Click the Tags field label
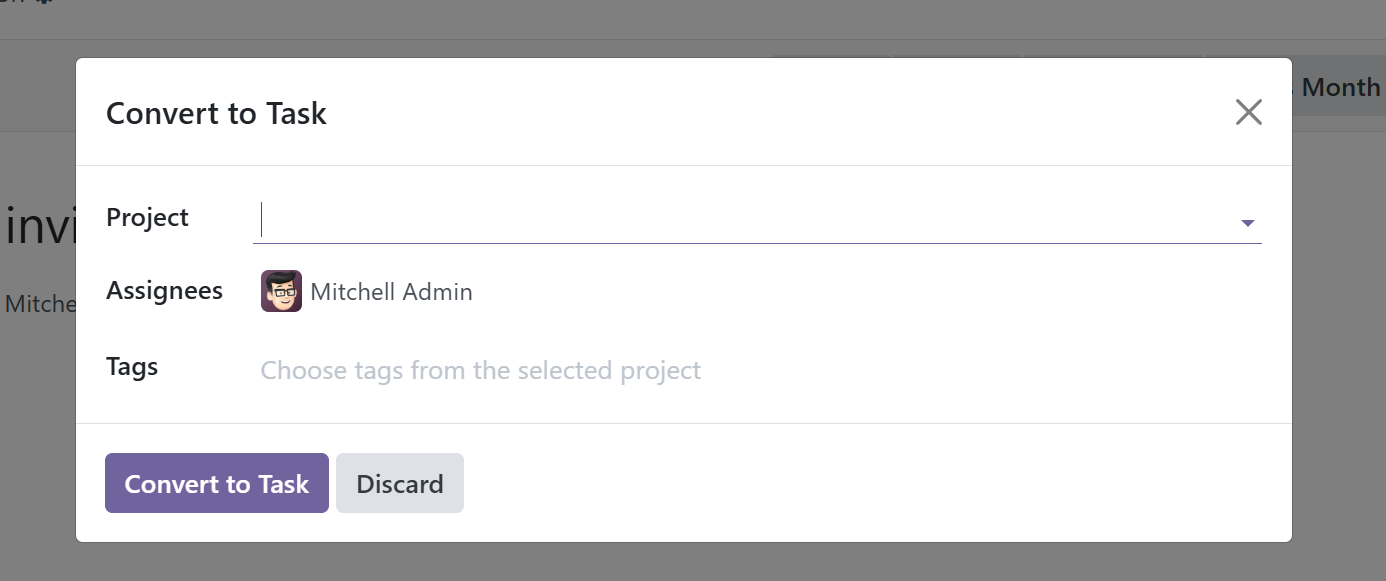The image size is (1386, 581). tap(132, 366)
